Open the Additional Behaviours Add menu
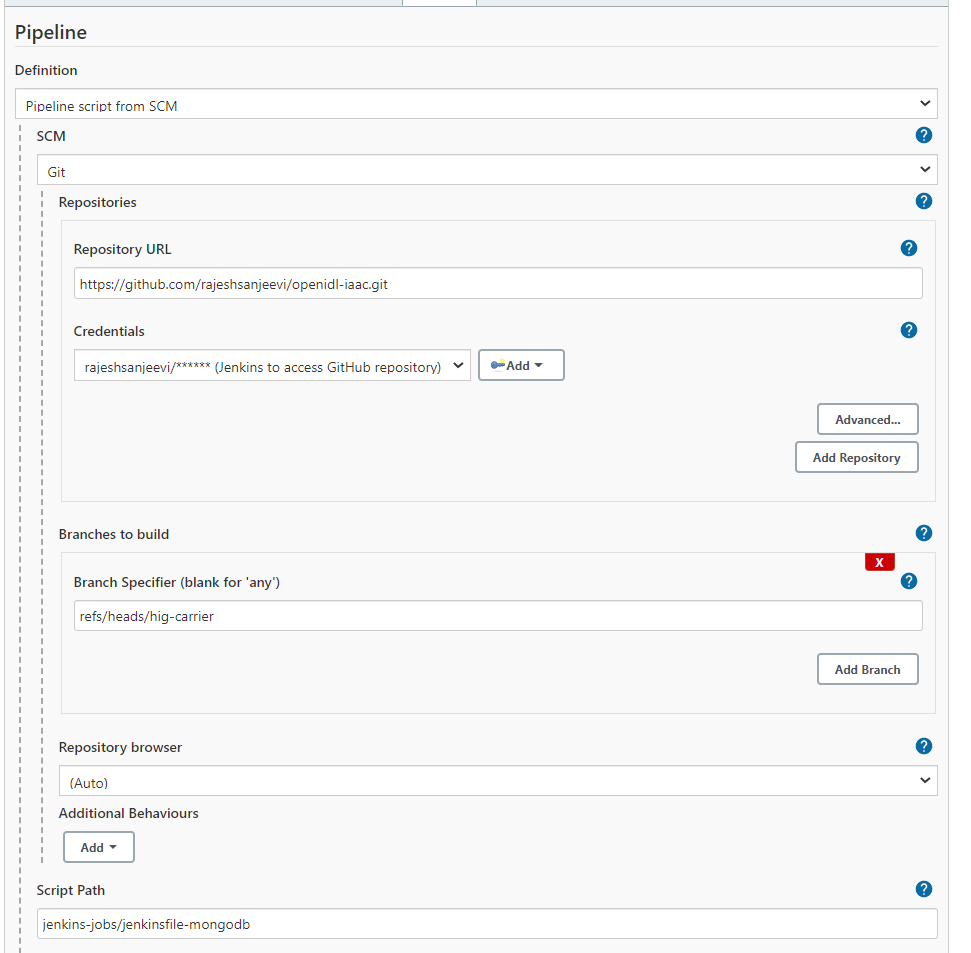Screen dimensions: 971x953 click(98, 848)
